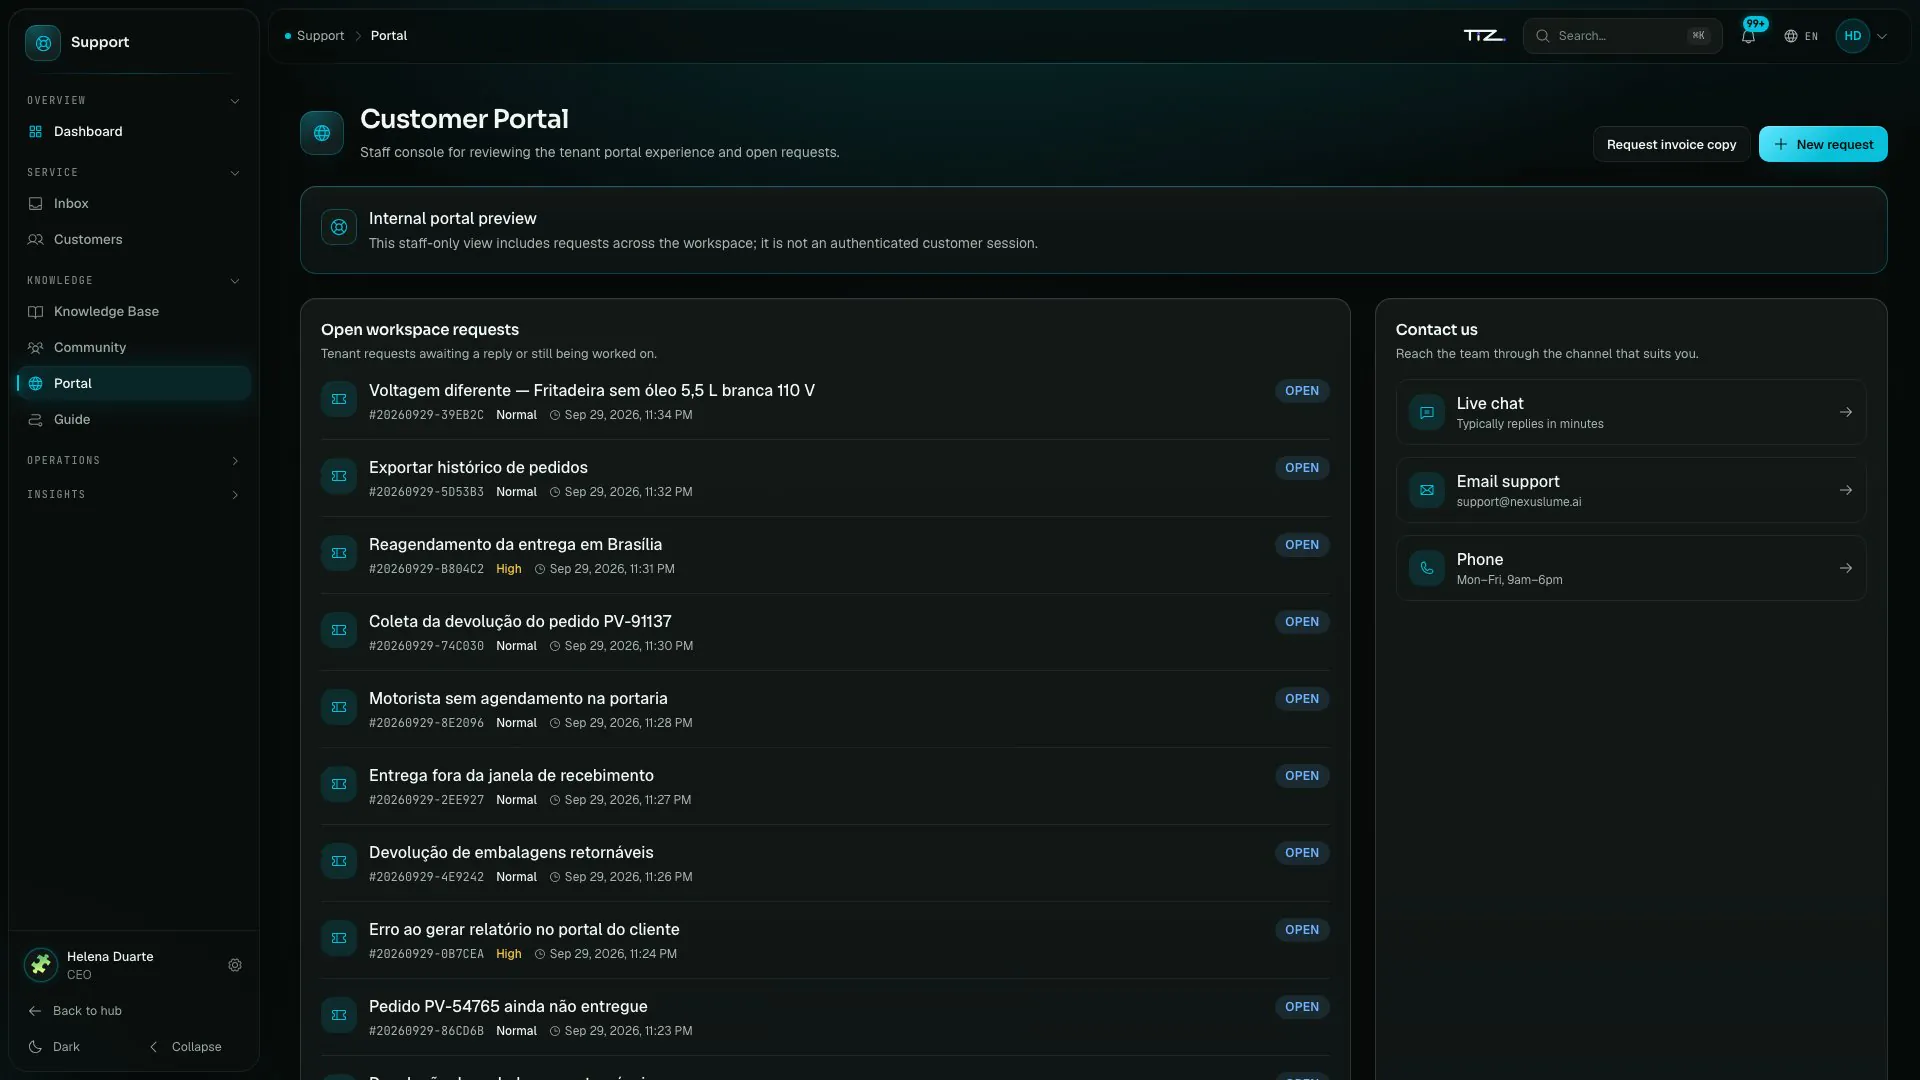1920x1080 pixels.
Task: Click ticket icon for Erro ao gerar relatório
Action: pyautogui.click(x=339, y=938)
